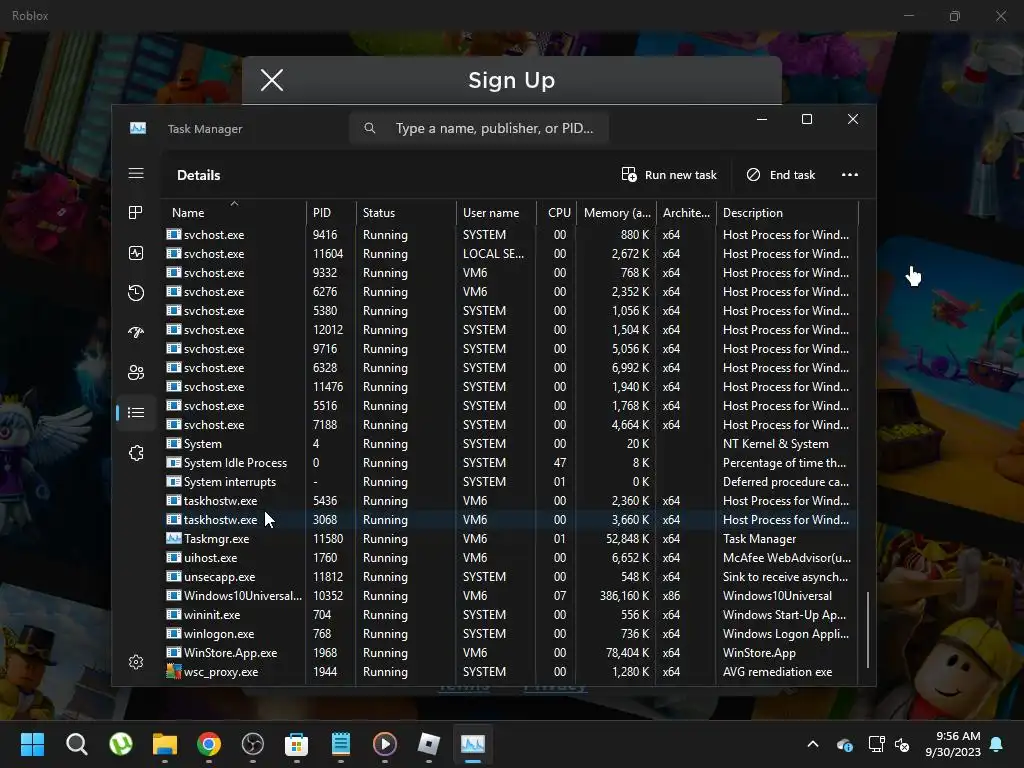Select the Windows10Universal process row
This screenshot has height=768, width=1024.
[x=511, y=596]
